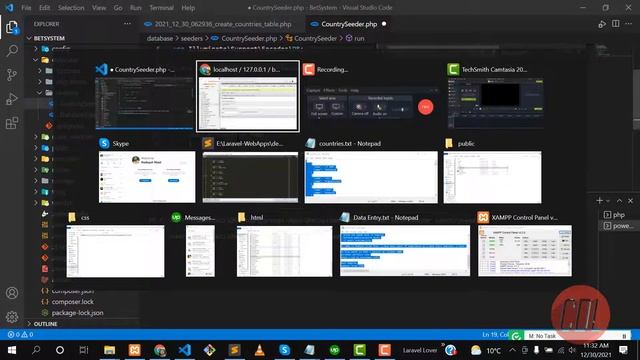This screenshot has height=360, width=640.
Task: Switch to the public folder window thumbnail
Action: click(x=493, y=171)
